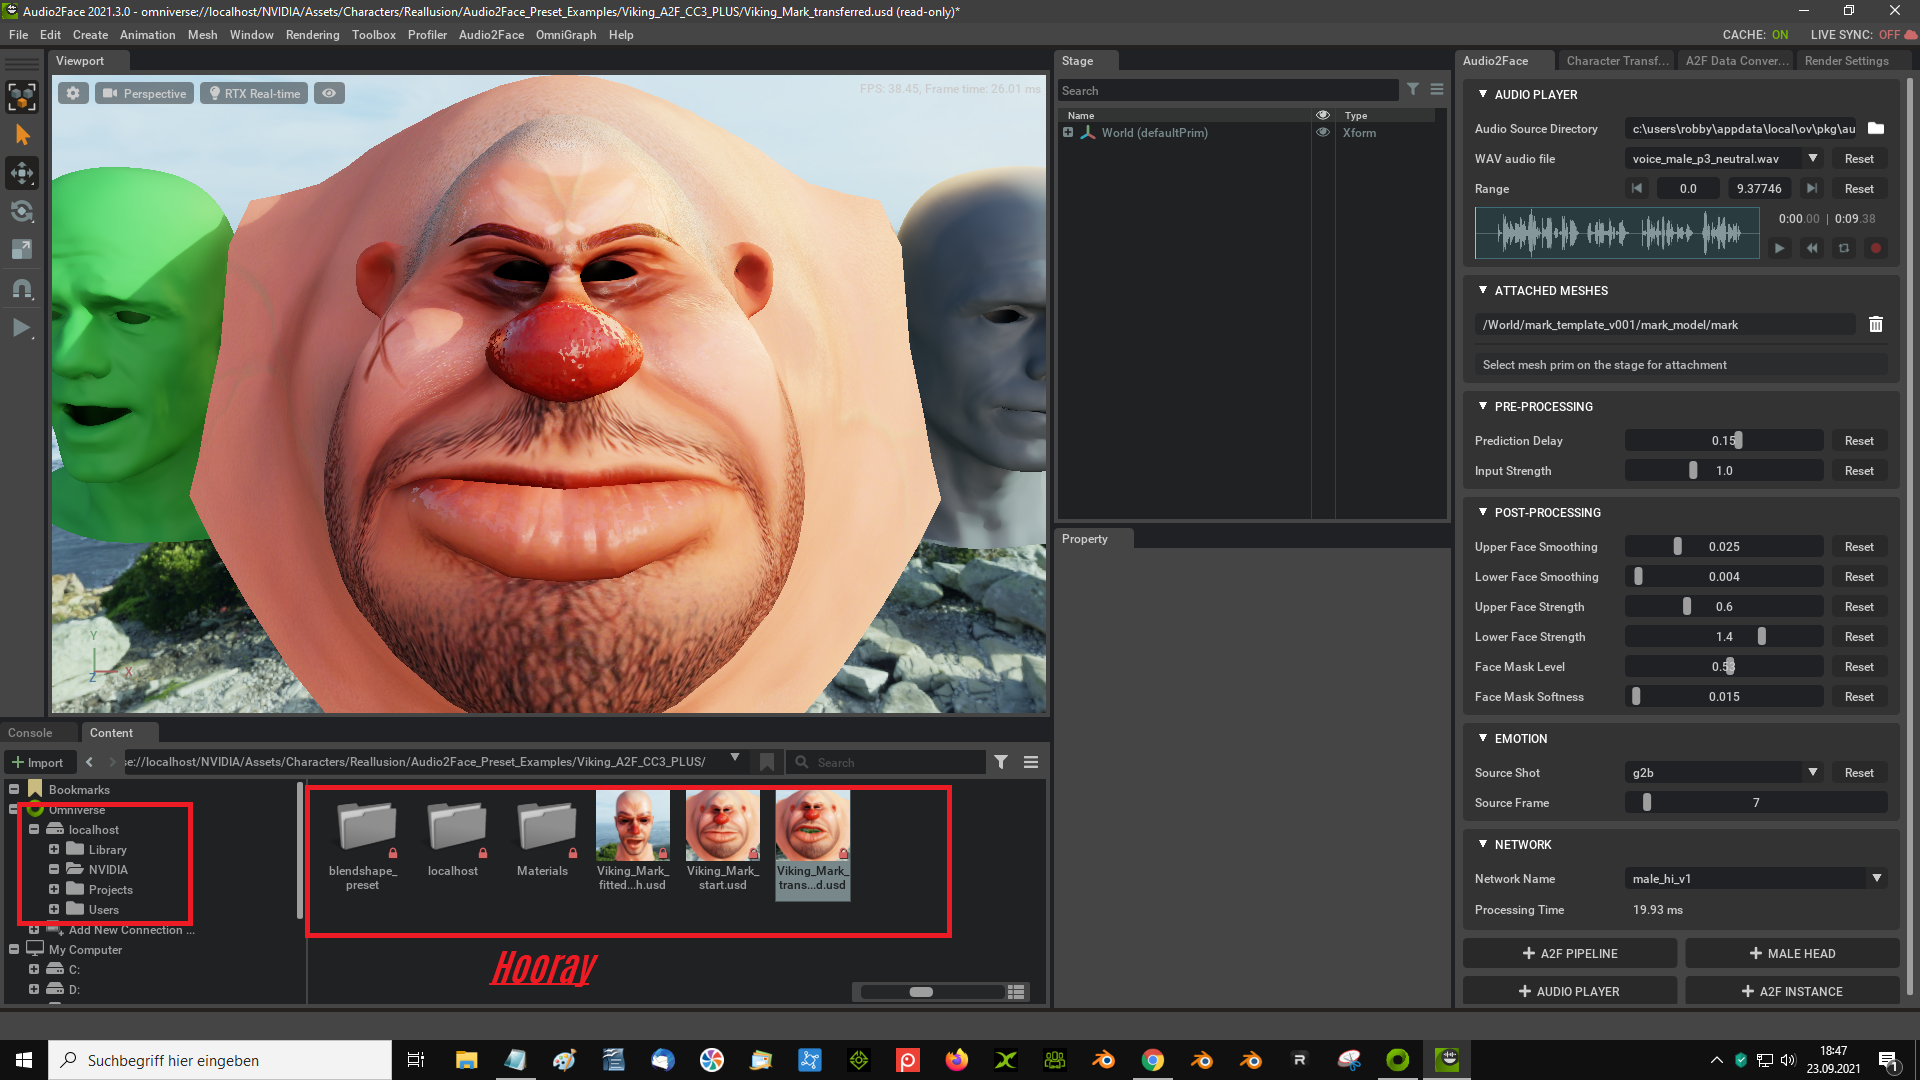Open the Stage panel filter icon
This screenshot has height=1080, width=1920.
click(x=1413, y=89)
